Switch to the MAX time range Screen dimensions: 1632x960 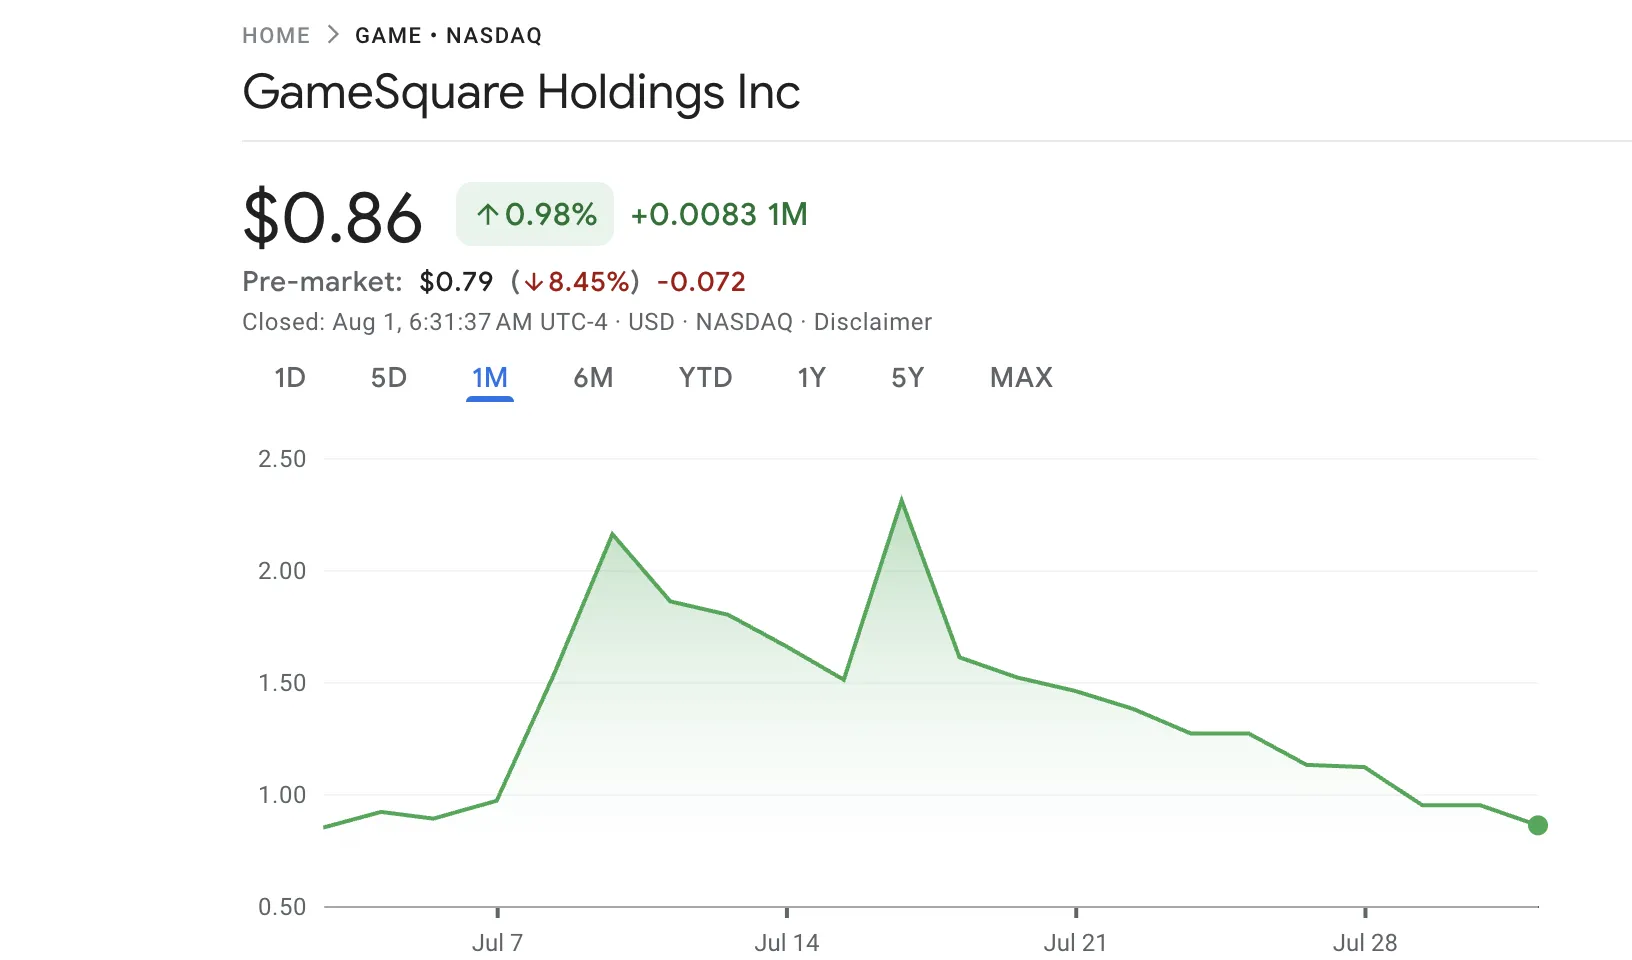(x=1021, y=378)
